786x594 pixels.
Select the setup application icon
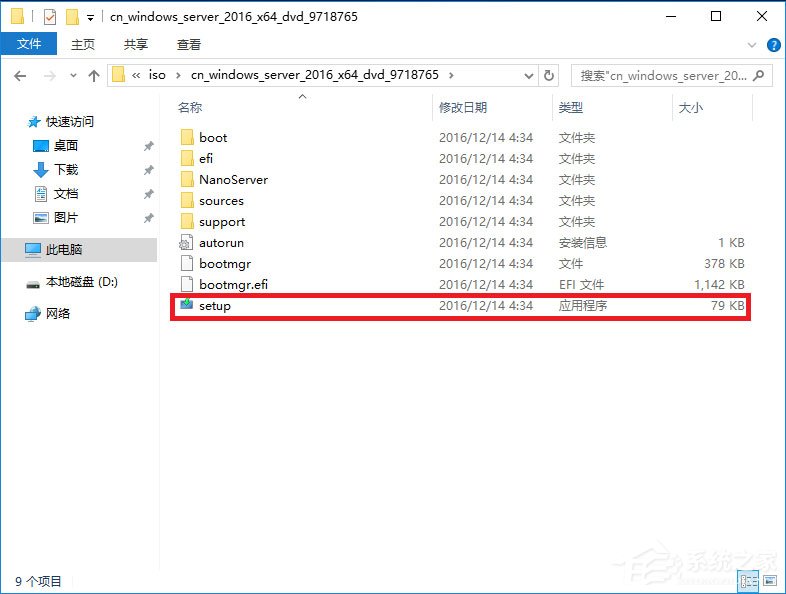coord(186,304)
